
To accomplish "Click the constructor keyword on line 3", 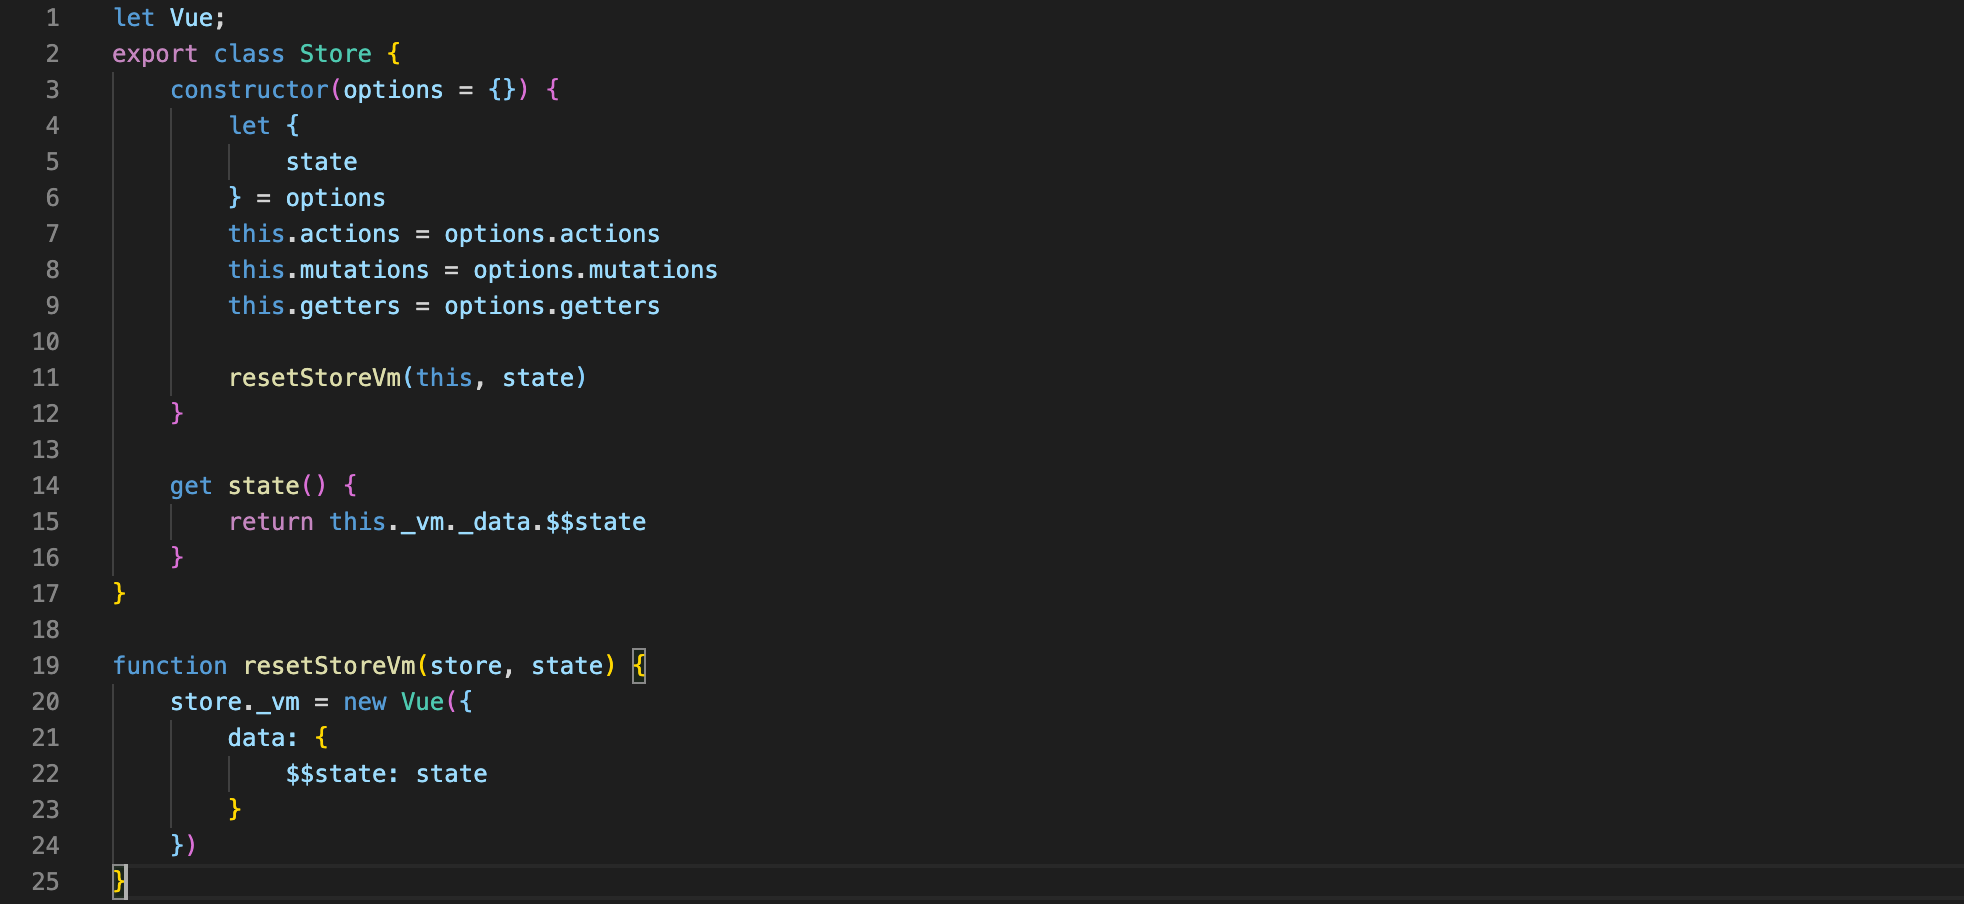I will pos(249,90).
